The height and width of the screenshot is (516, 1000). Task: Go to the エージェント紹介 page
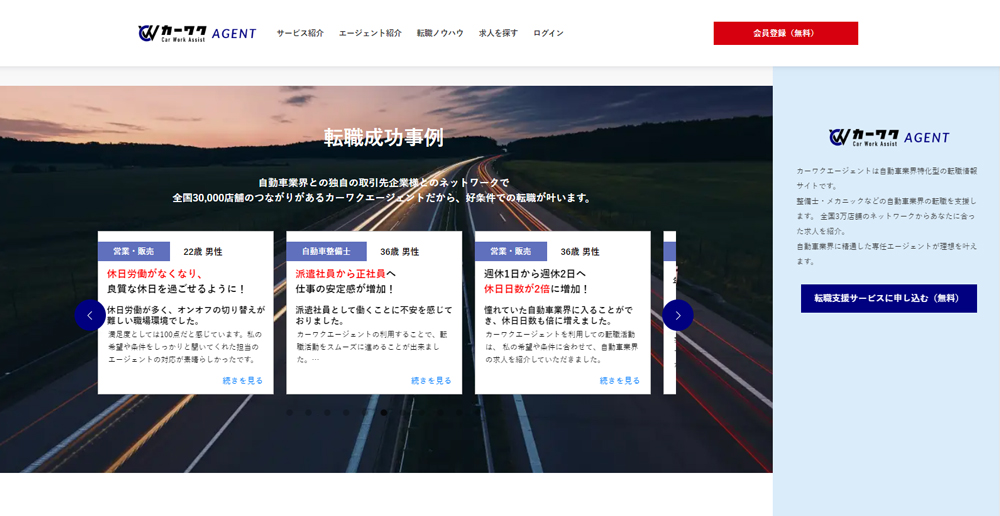tap(370, 33)
